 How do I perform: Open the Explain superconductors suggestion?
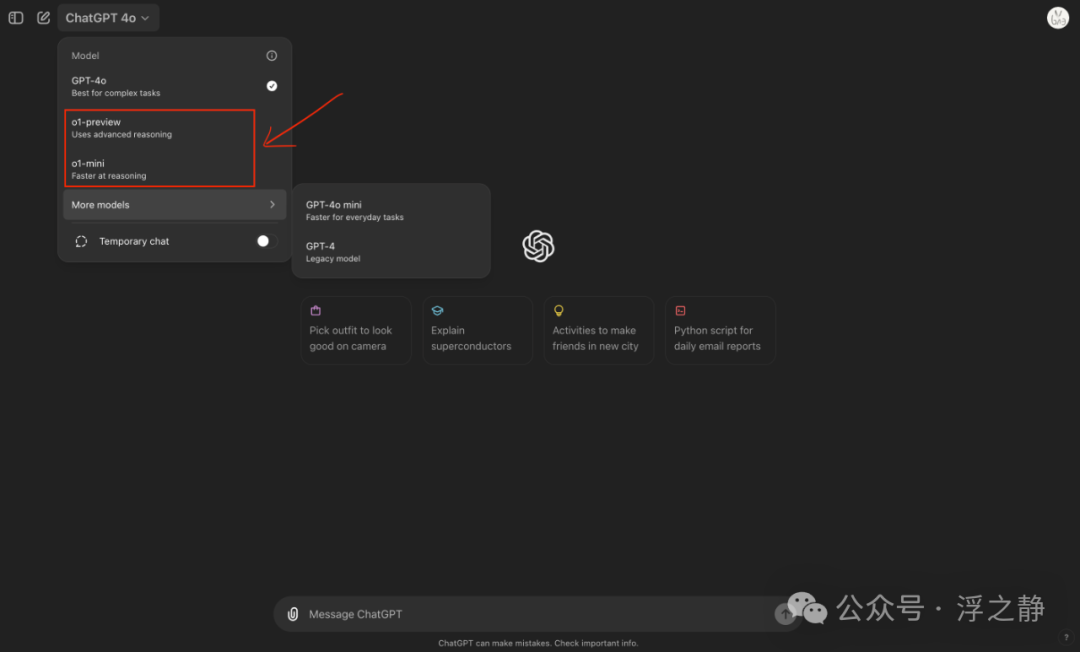click(477, 330)
